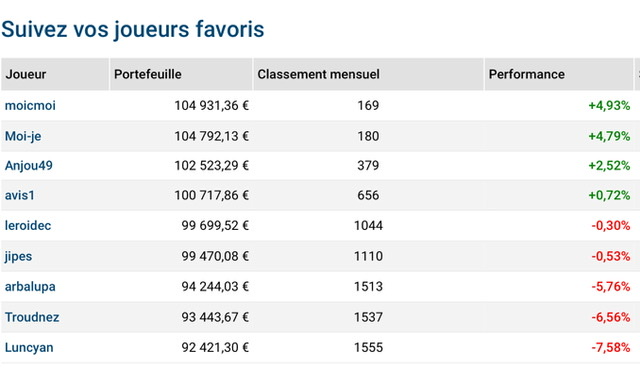Open player profile arbalupa
Screen dimensions: 640x379
pos(30,286)
